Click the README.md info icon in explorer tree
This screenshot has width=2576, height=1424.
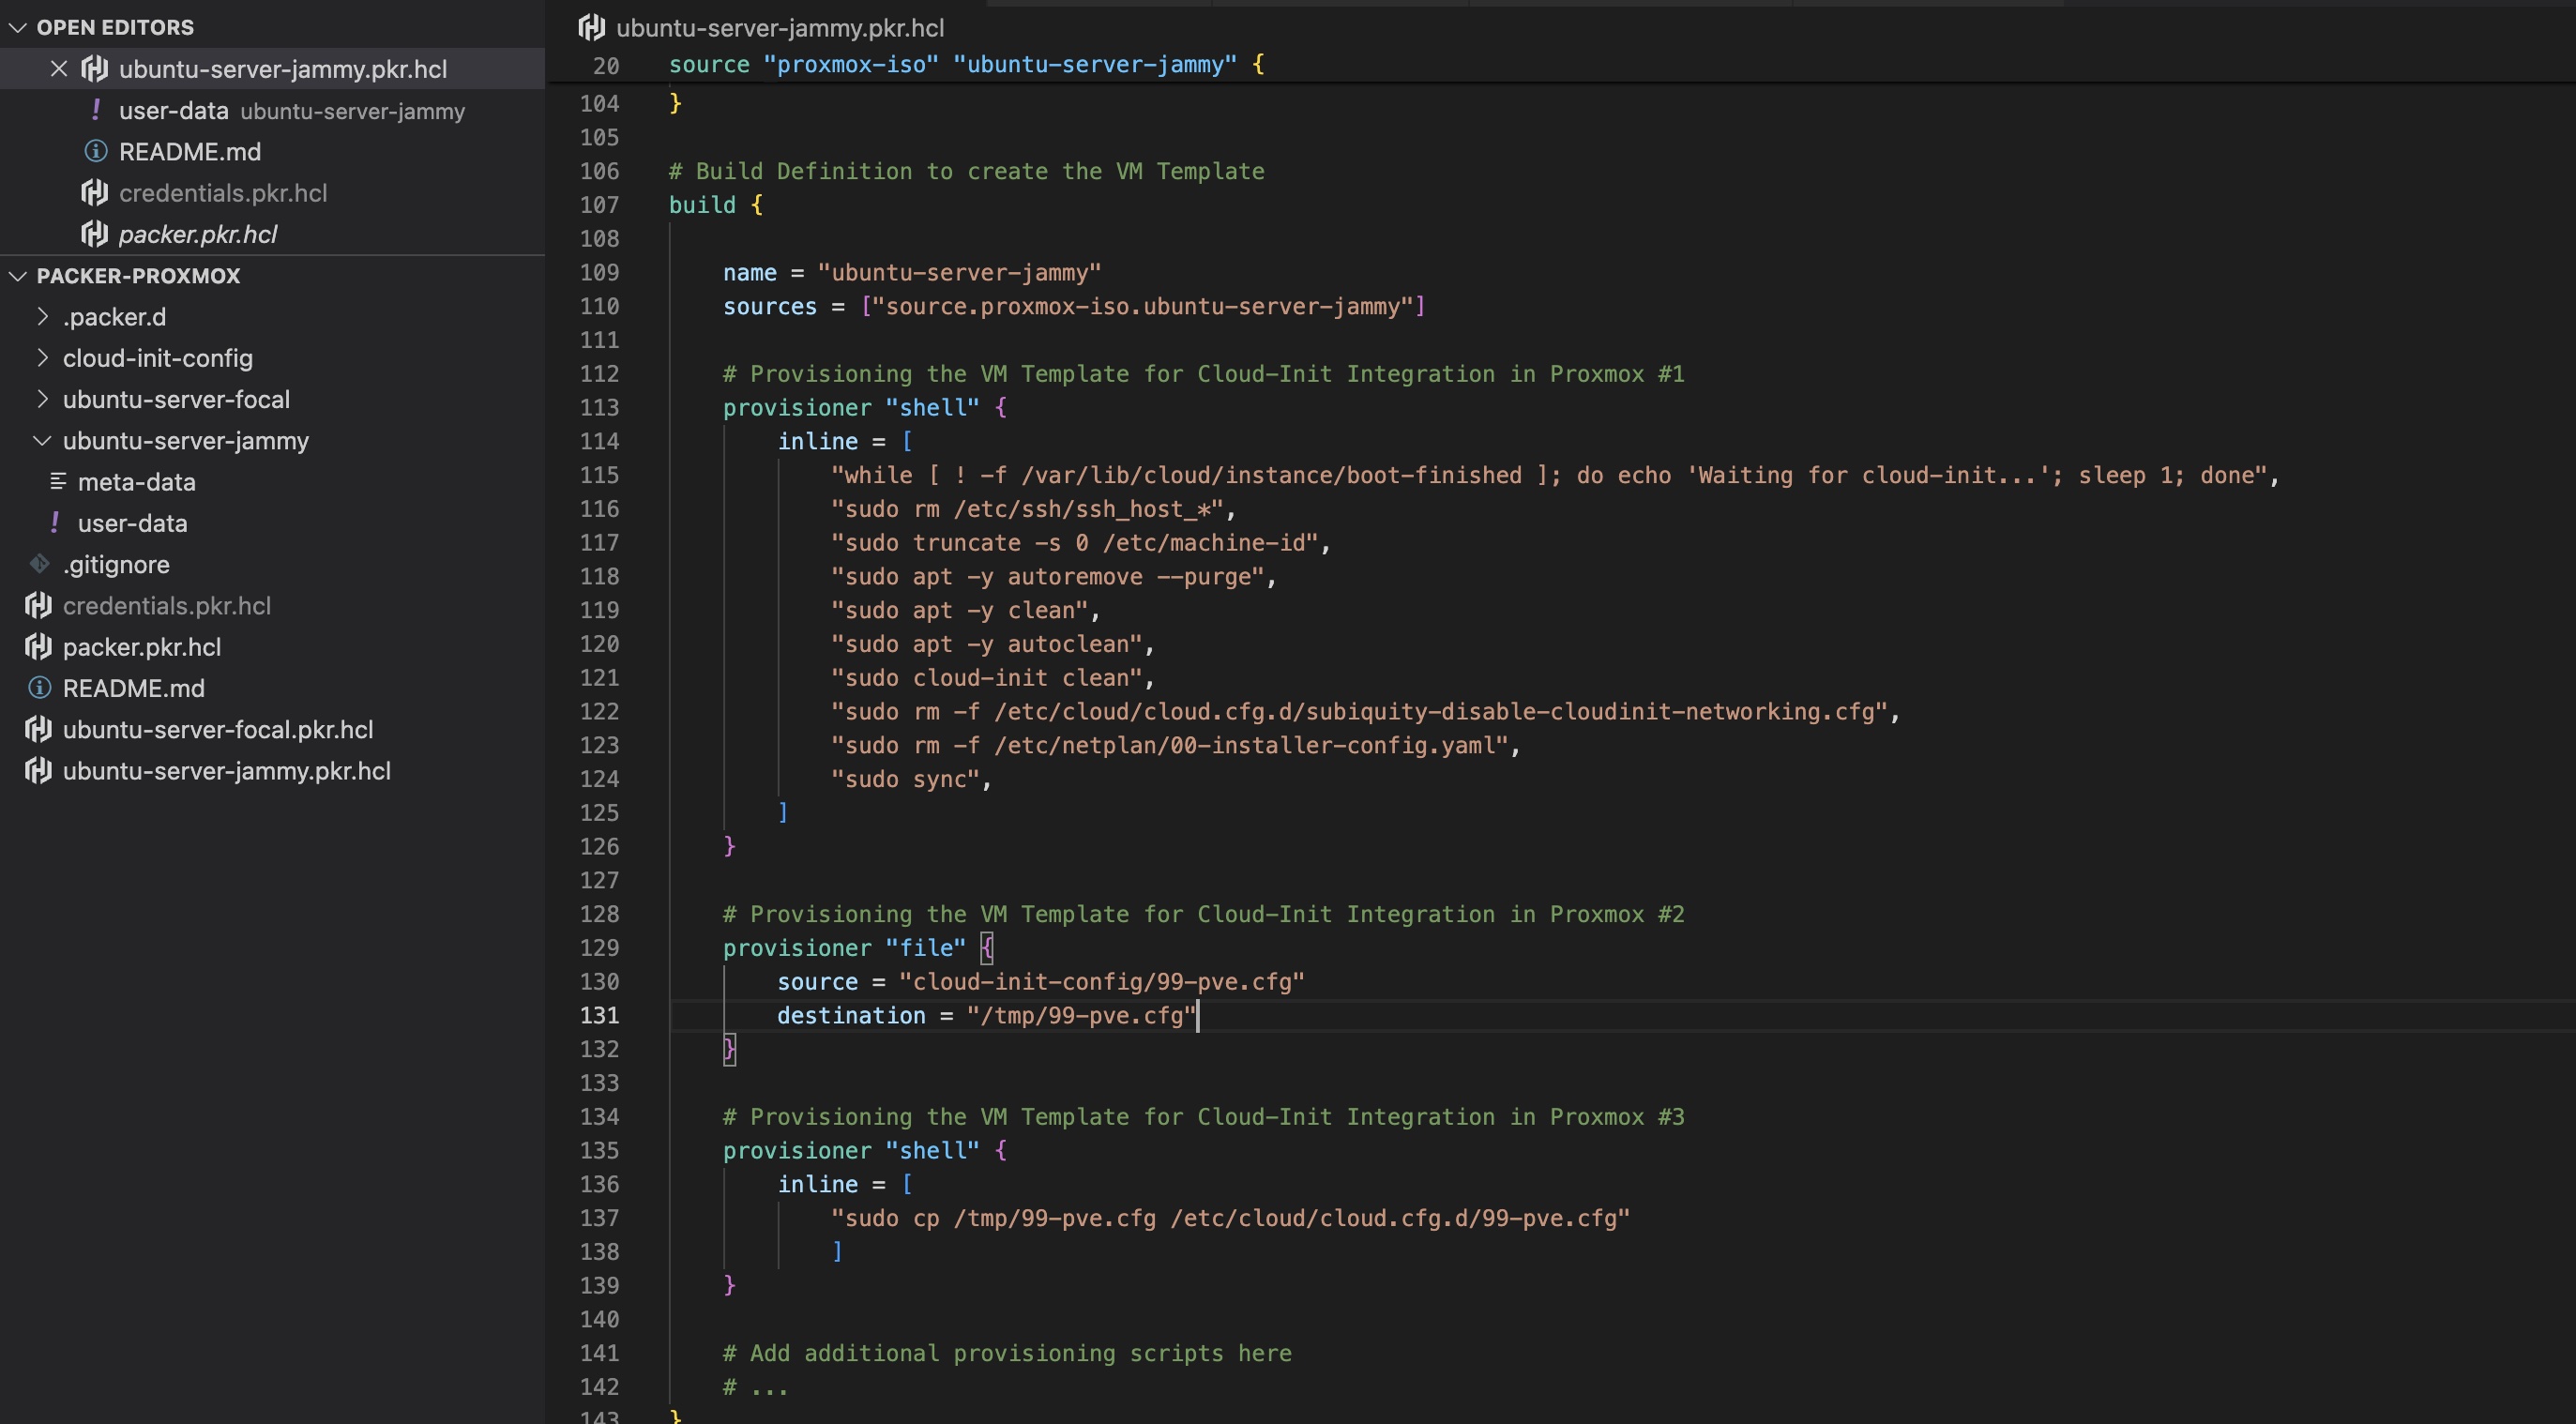pos(39,688)
